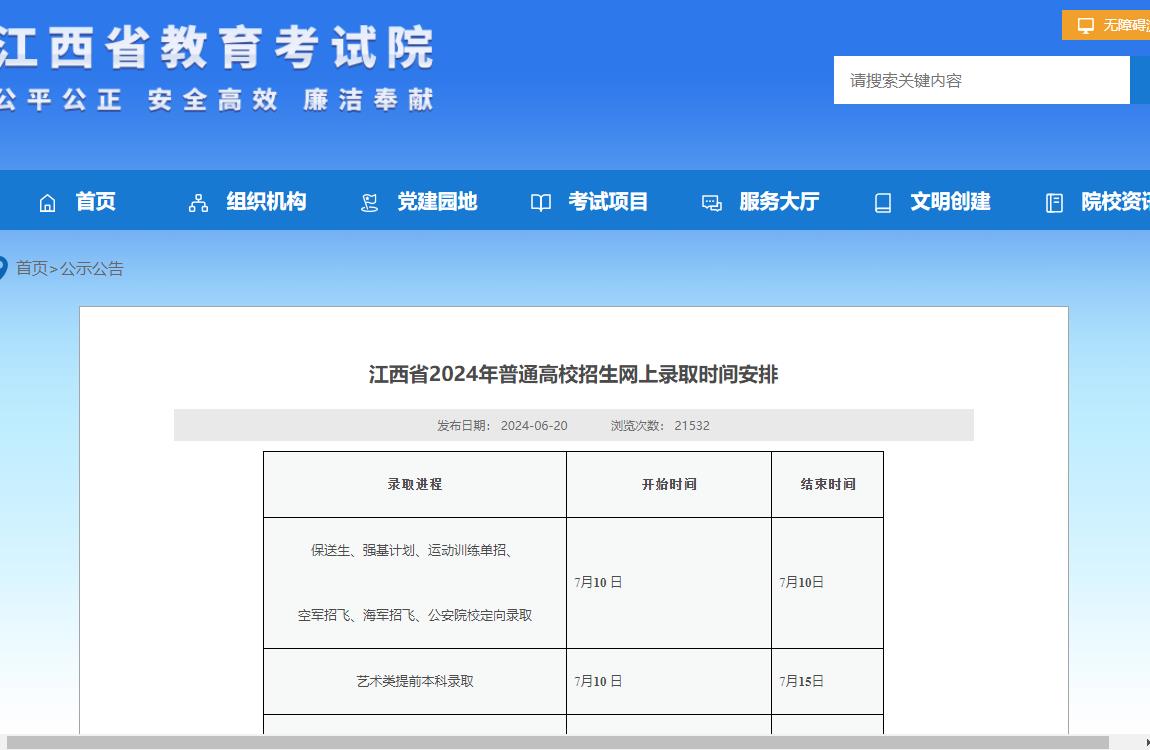Open the 考试项目 menu item
The height and width of the screenshot is (750, 1150).
pos(608,202)
